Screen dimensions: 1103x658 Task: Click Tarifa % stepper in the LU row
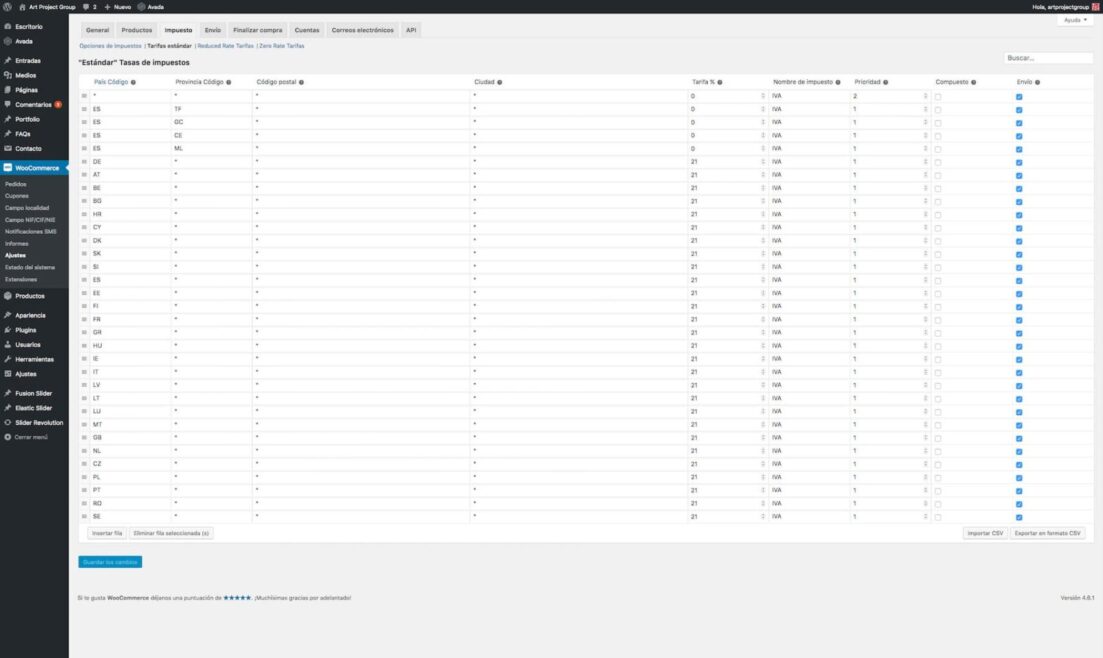[763, 411]
